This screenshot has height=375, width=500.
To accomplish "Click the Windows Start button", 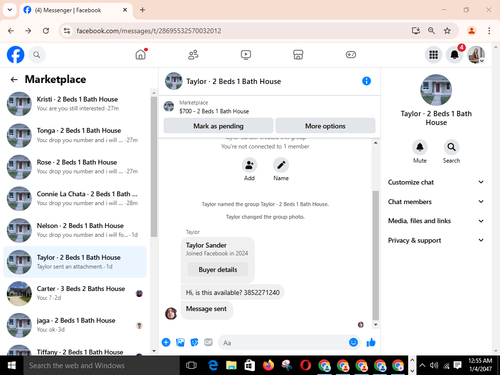I will click(12, 365).
